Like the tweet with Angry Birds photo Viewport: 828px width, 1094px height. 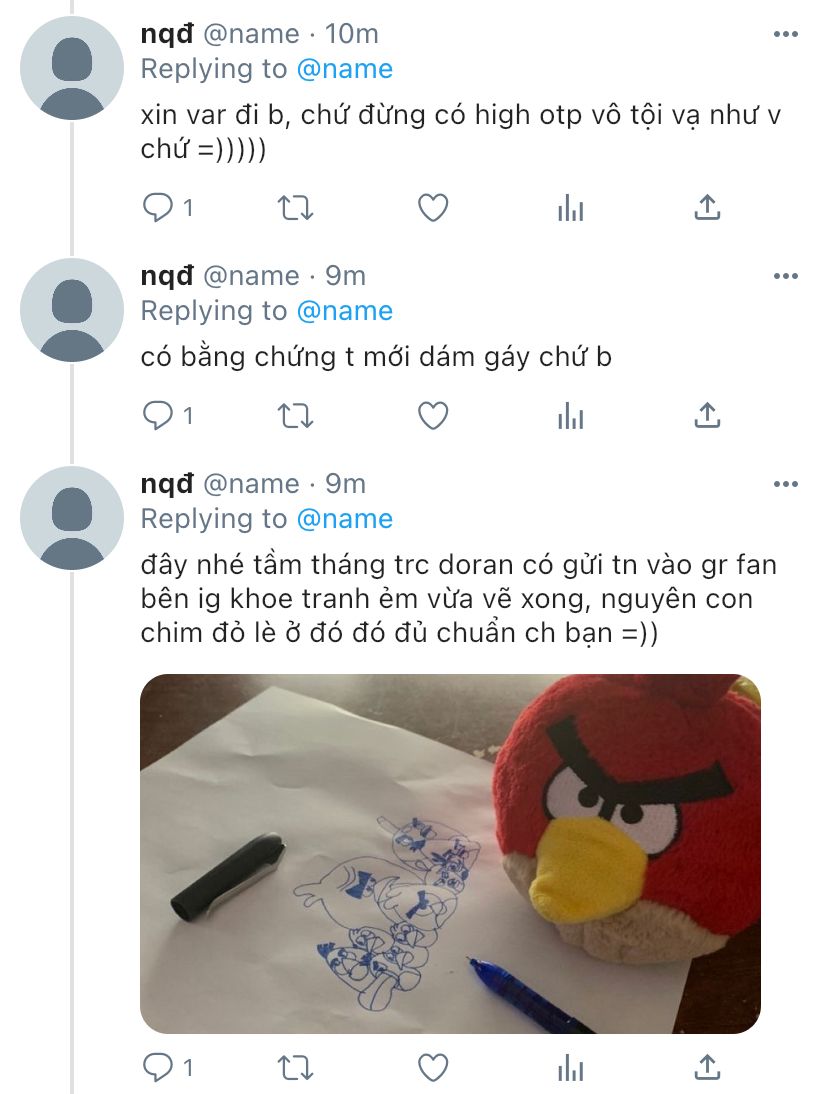click(432, 1067)
